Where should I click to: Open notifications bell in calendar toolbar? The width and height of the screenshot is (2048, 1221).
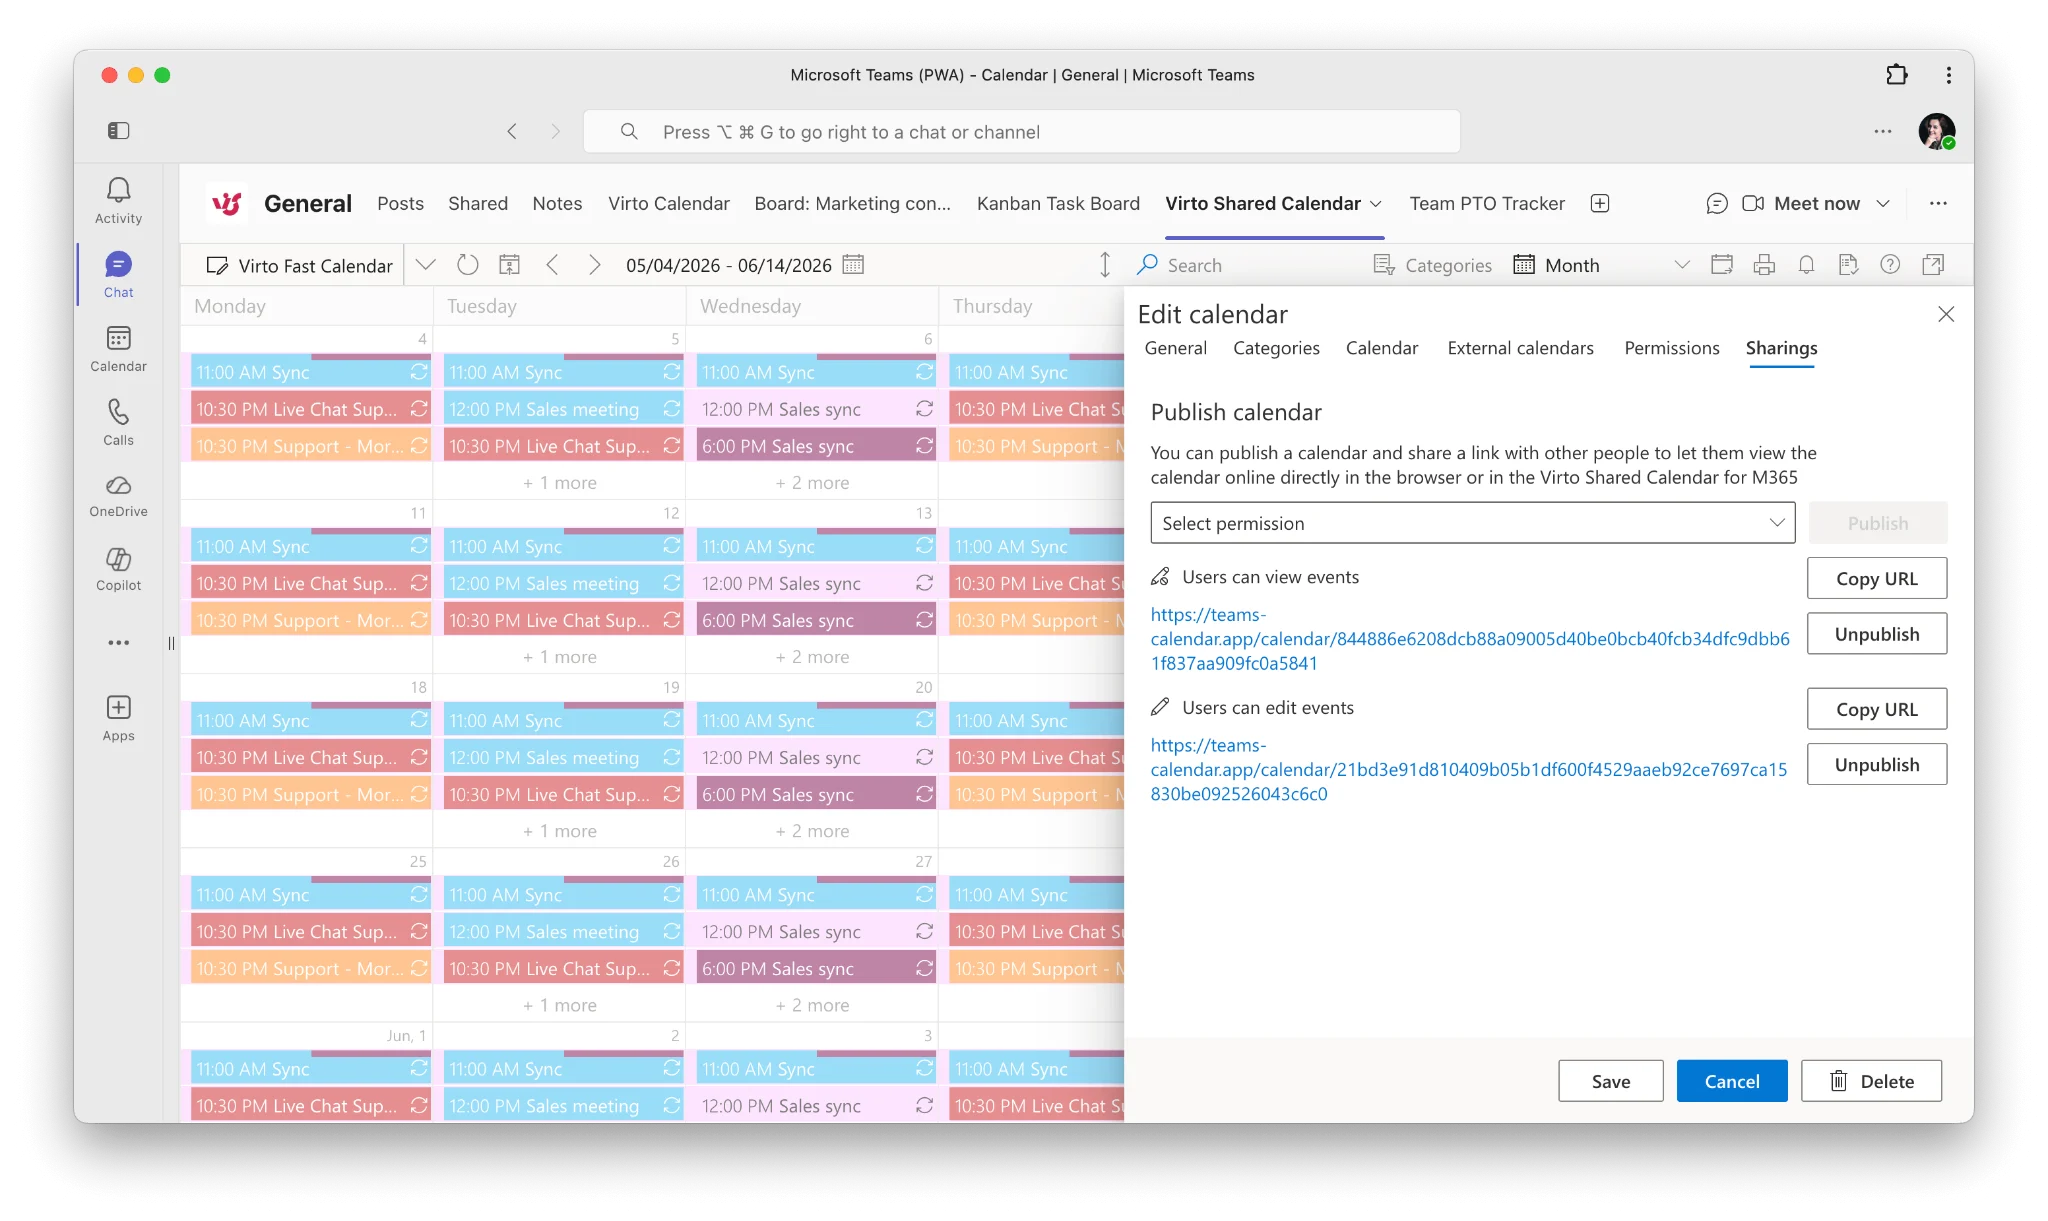pyautogui.click(x=1806, y=265)
